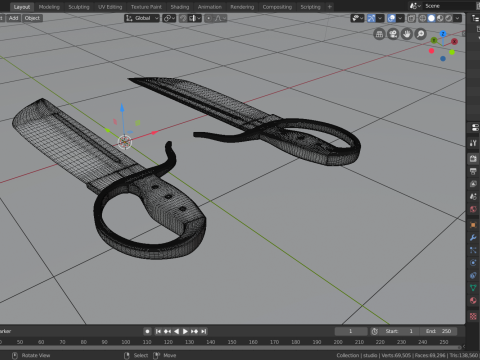Toggle snapping magnet icon
The image size is (480, 360).
pyautogui.click(x=183, y=18)
